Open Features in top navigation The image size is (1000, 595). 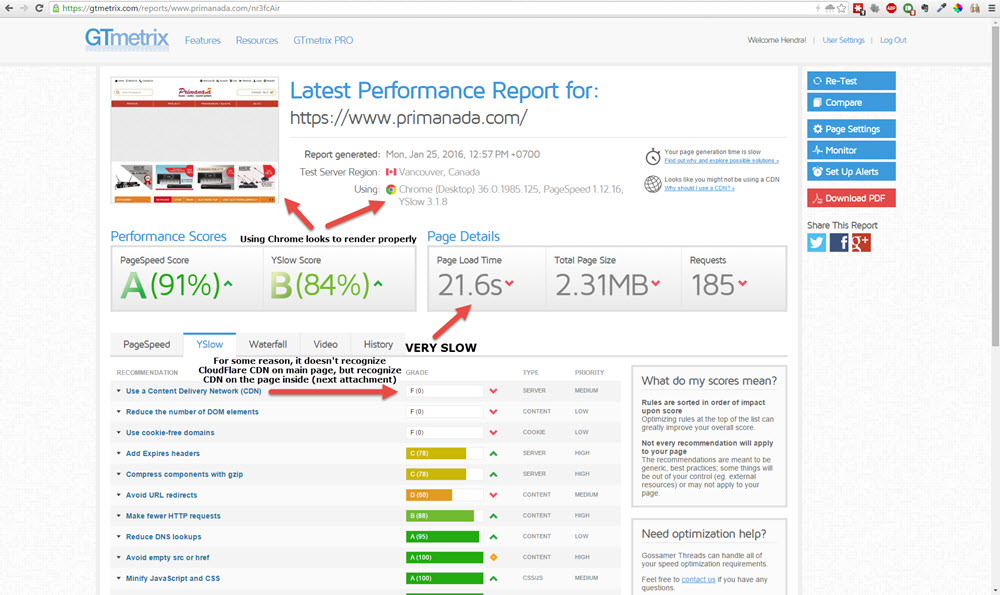pyautogui.click(x=203, y=40)
